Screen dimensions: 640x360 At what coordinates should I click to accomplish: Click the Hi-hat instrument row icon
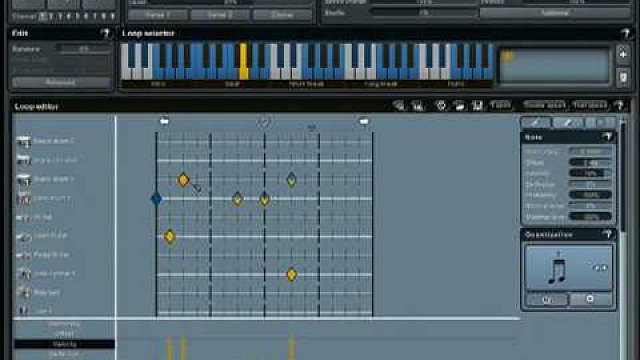23,218
